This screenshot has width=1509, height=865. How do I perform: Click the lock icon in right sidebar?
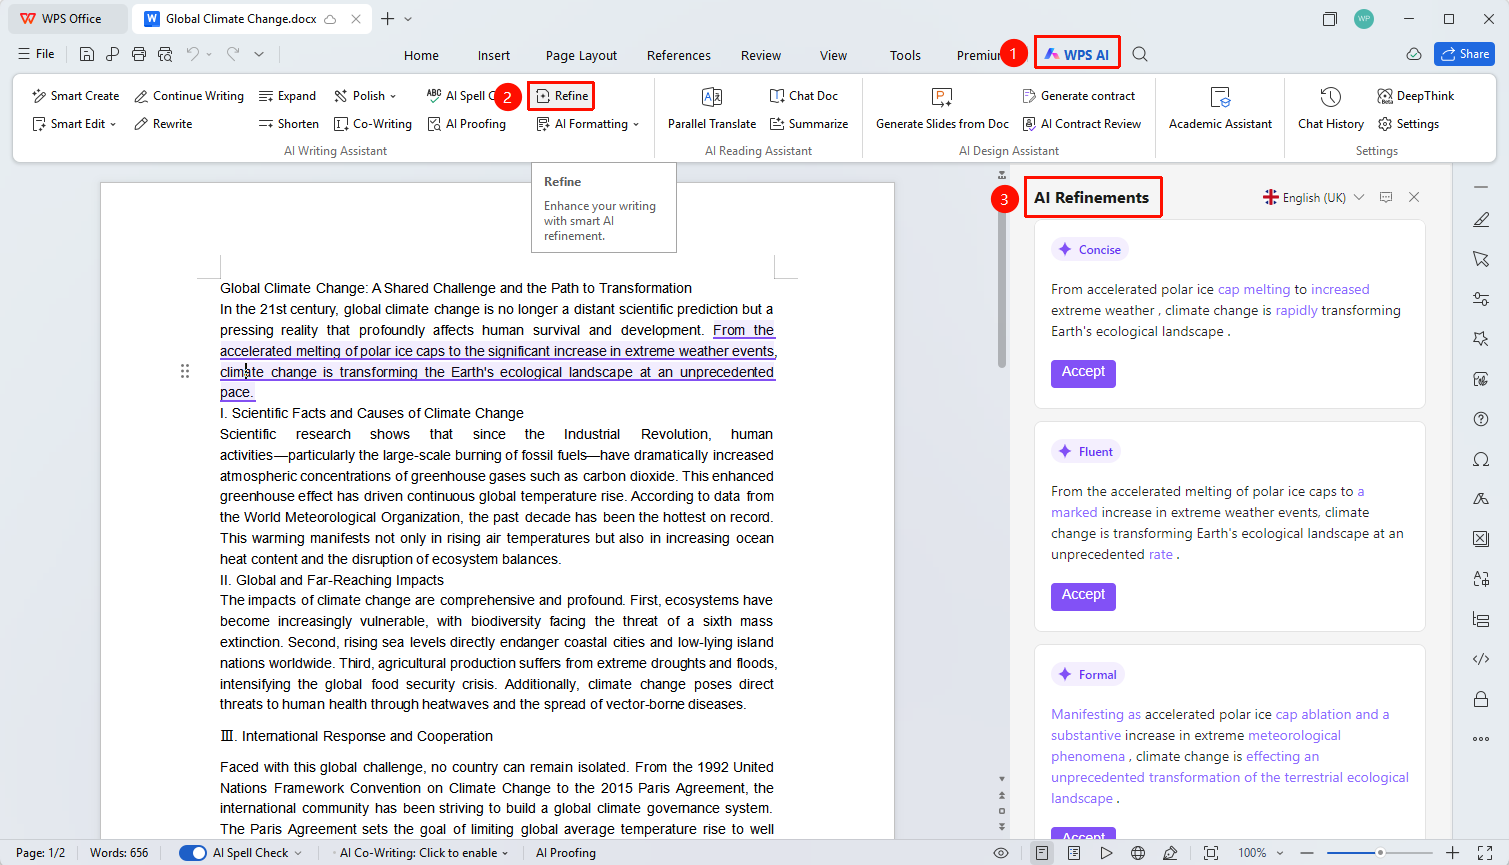click(1481, 699)
